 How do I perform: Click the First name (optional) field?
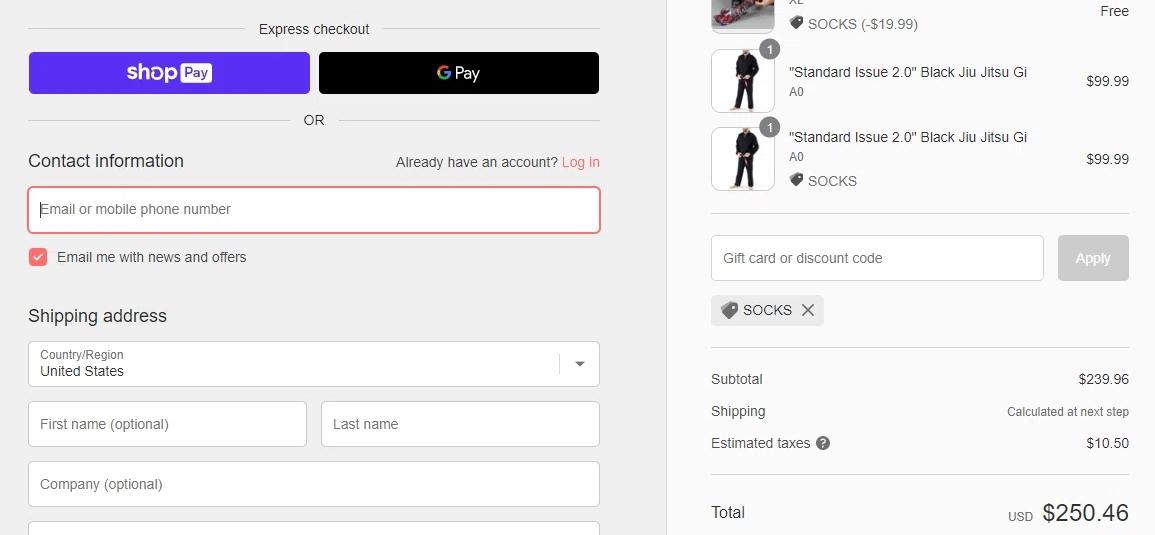coord(167,424)
